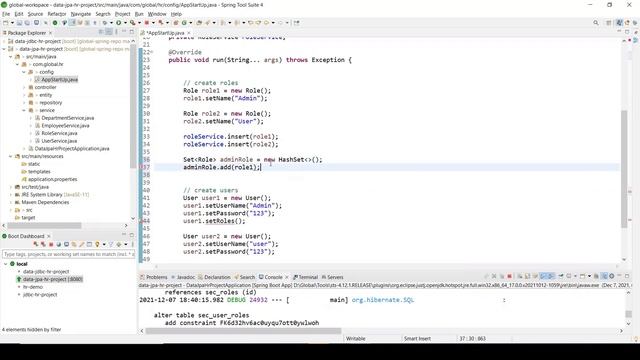640x360 pixels.
Task: Collapse the service package
Action: tap(24, 111)
